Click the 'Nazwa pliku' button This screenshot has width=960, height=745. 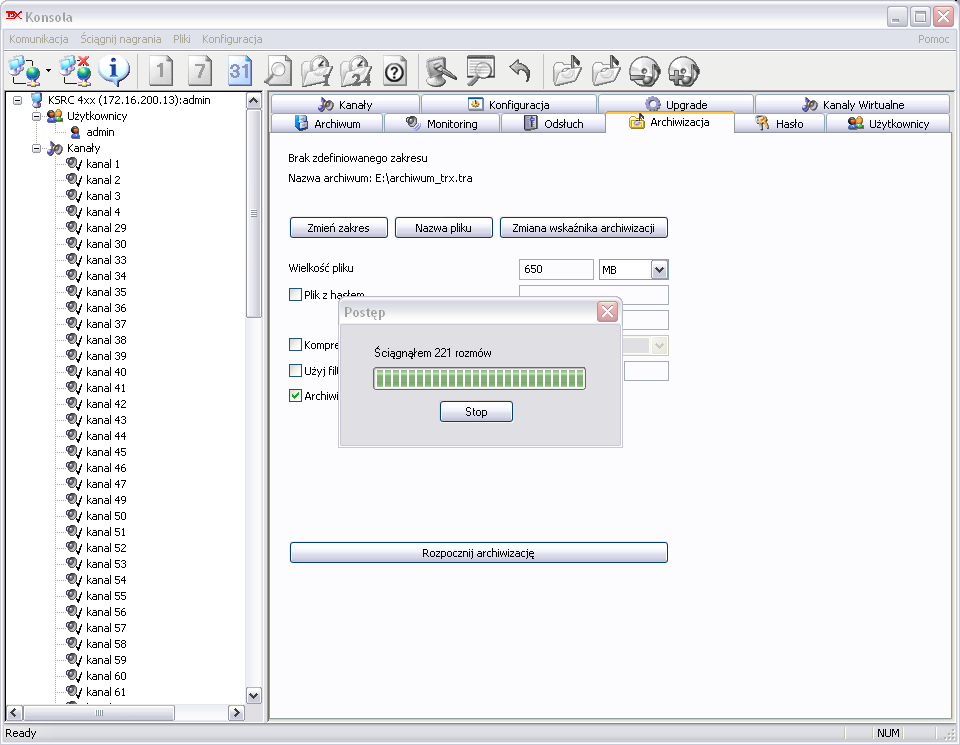point(443,228)
